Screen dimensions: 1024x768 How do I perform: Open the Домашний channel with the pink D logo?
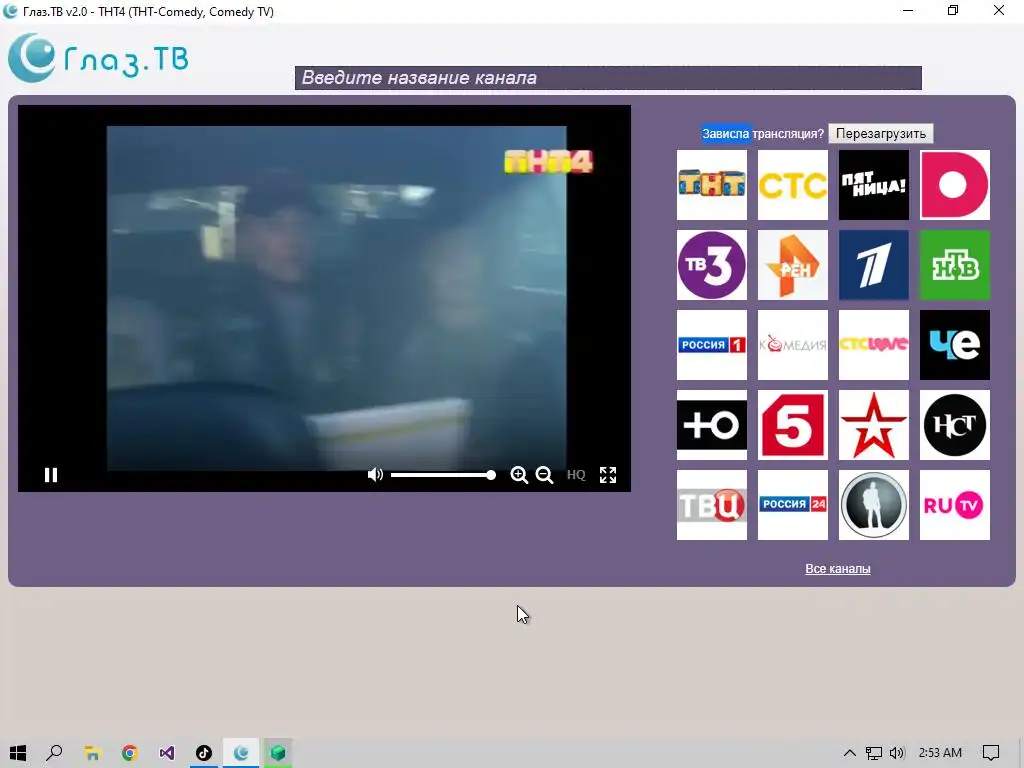(x=954, y=185)
